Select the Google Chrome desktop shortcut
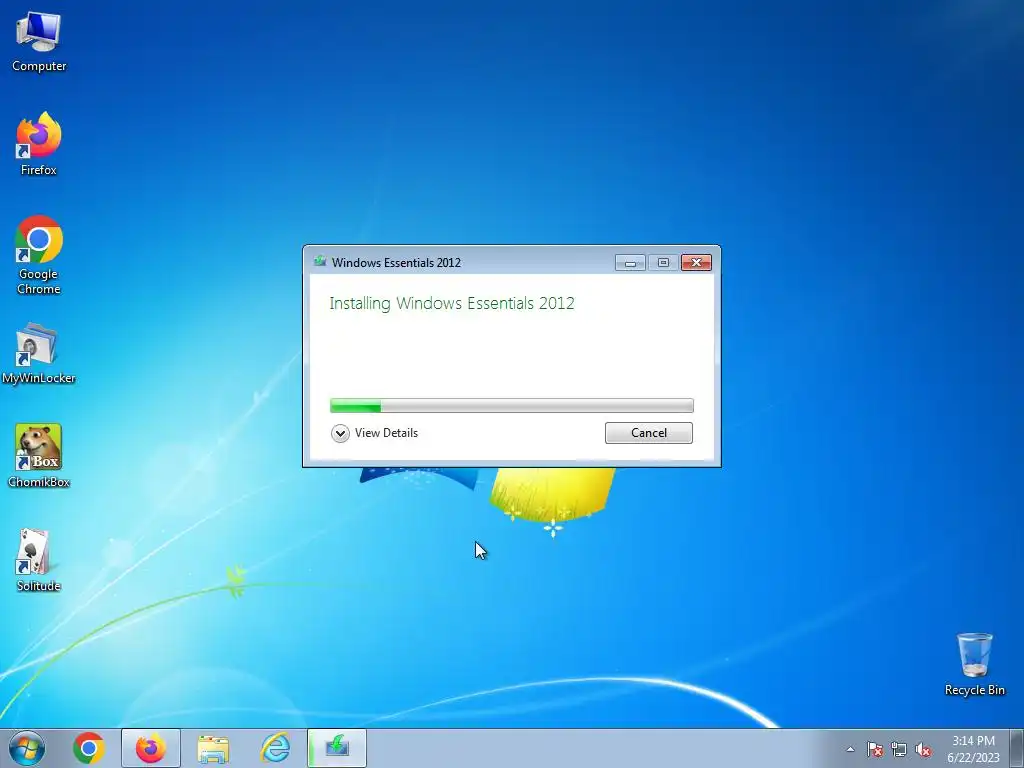 39,255
